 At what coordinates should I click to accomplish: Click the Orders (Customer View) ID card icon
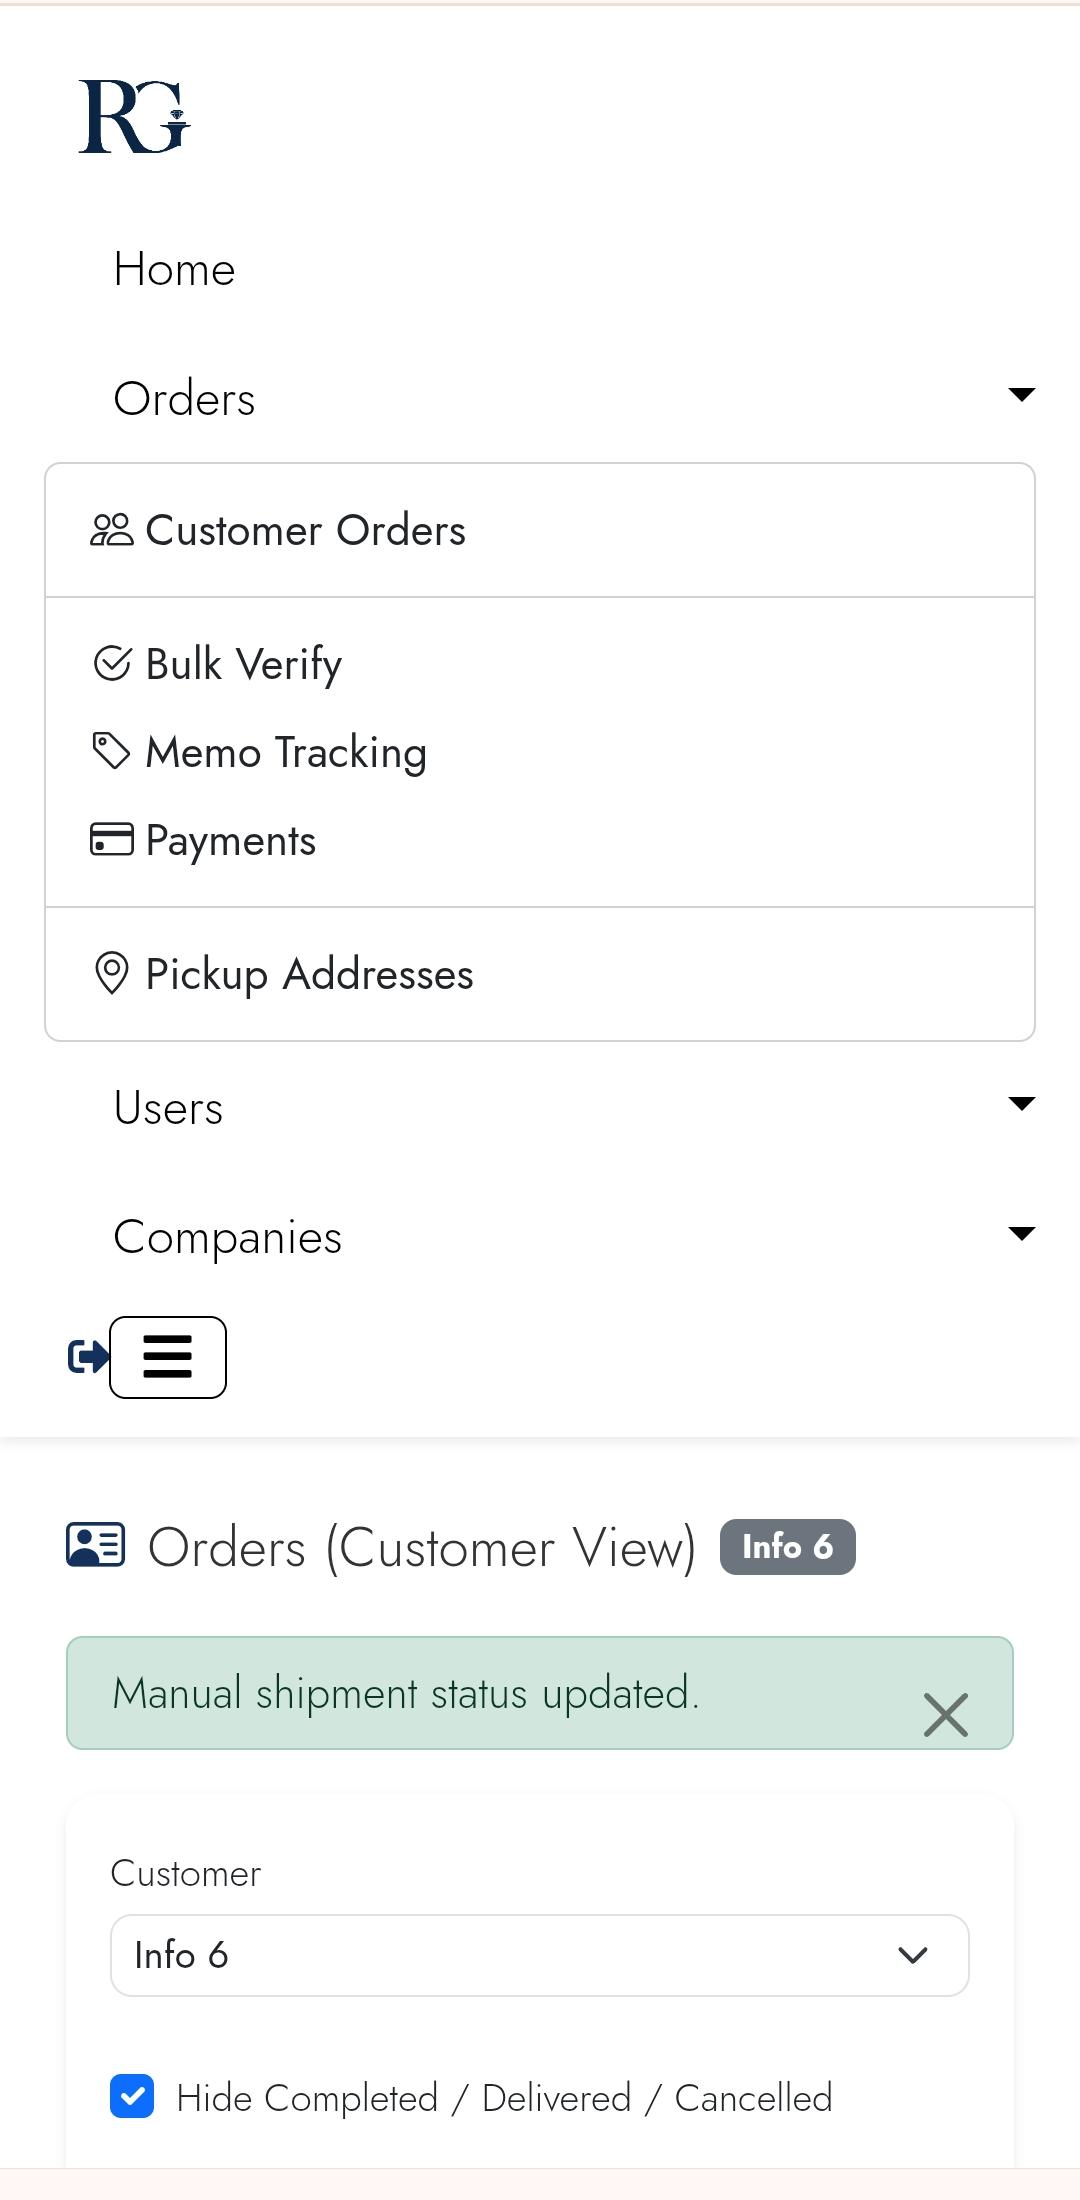tap(94, 1547)
